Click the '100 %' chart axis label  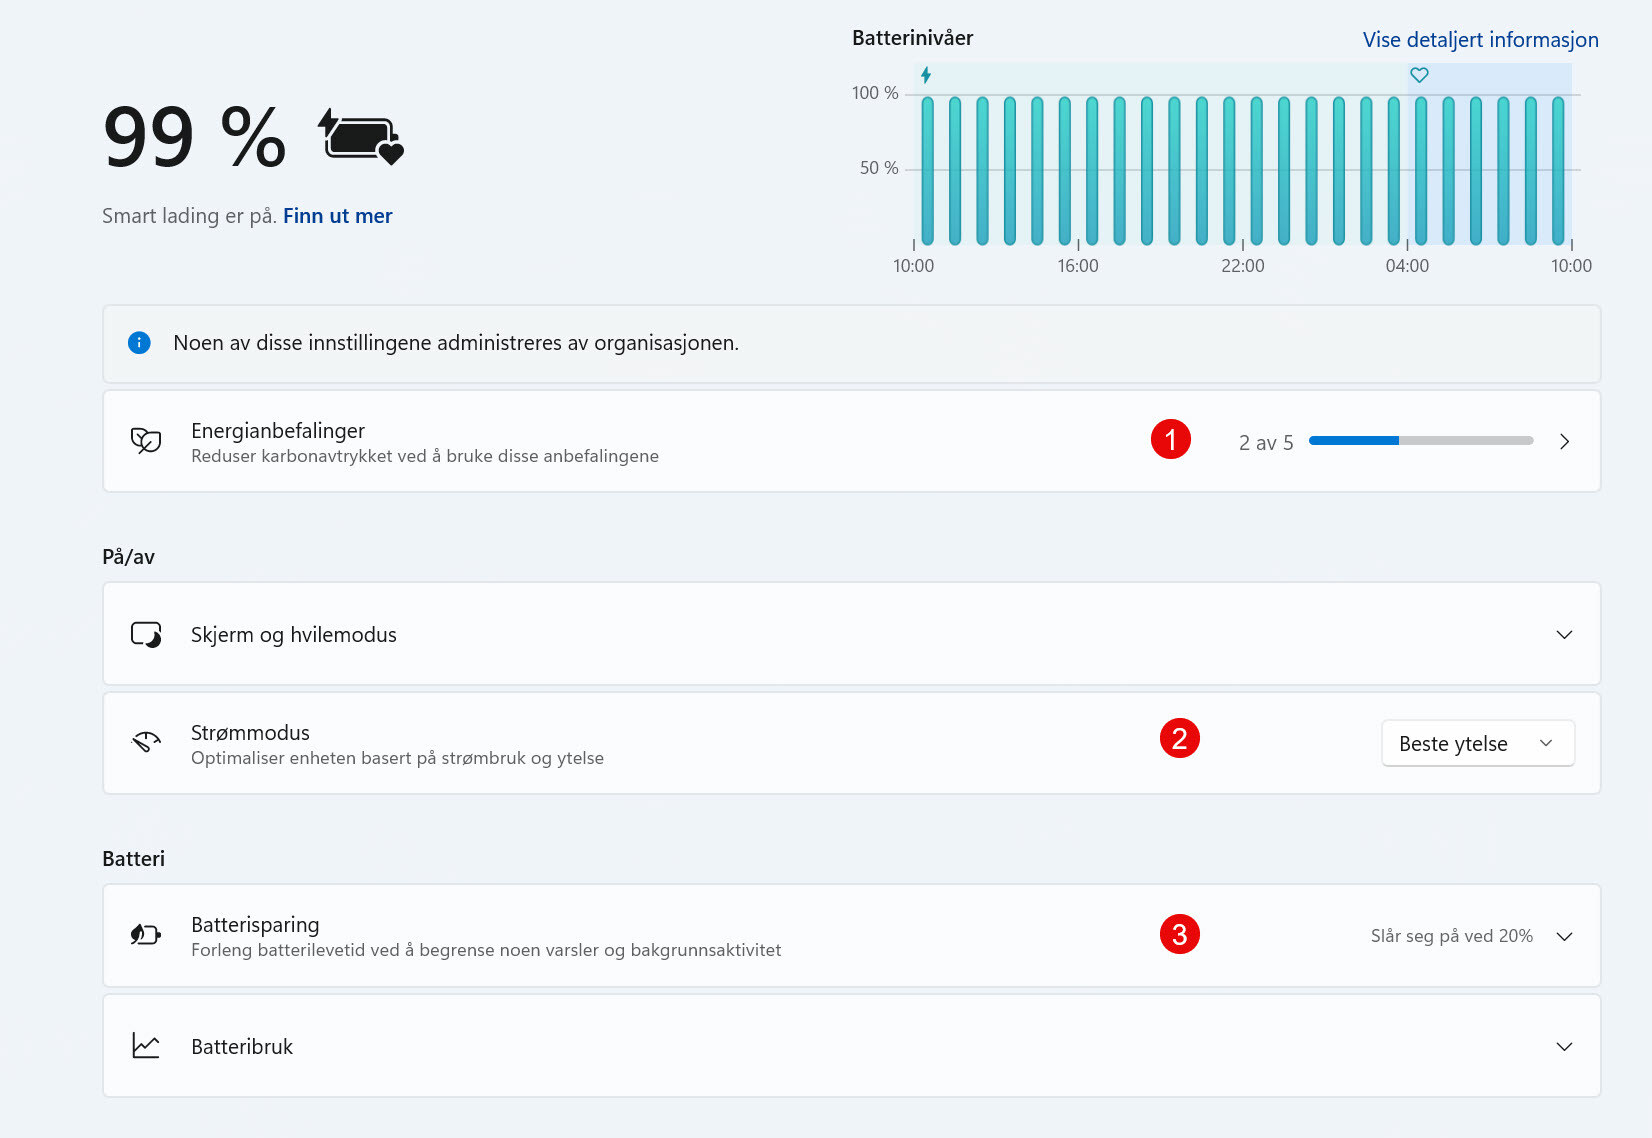[x=875, y=93]
